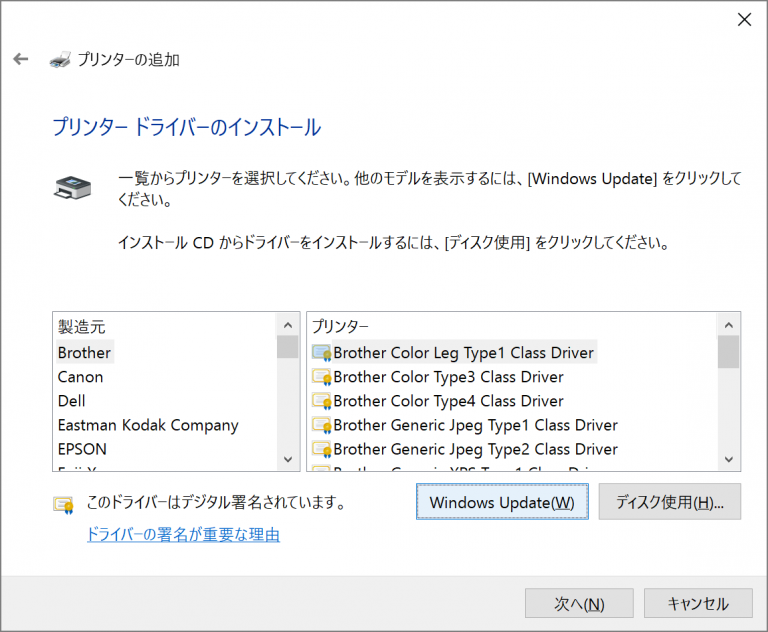Click printer list scroll up arrow
Viewport: 768px width, 632px height.
click(728, 325)
